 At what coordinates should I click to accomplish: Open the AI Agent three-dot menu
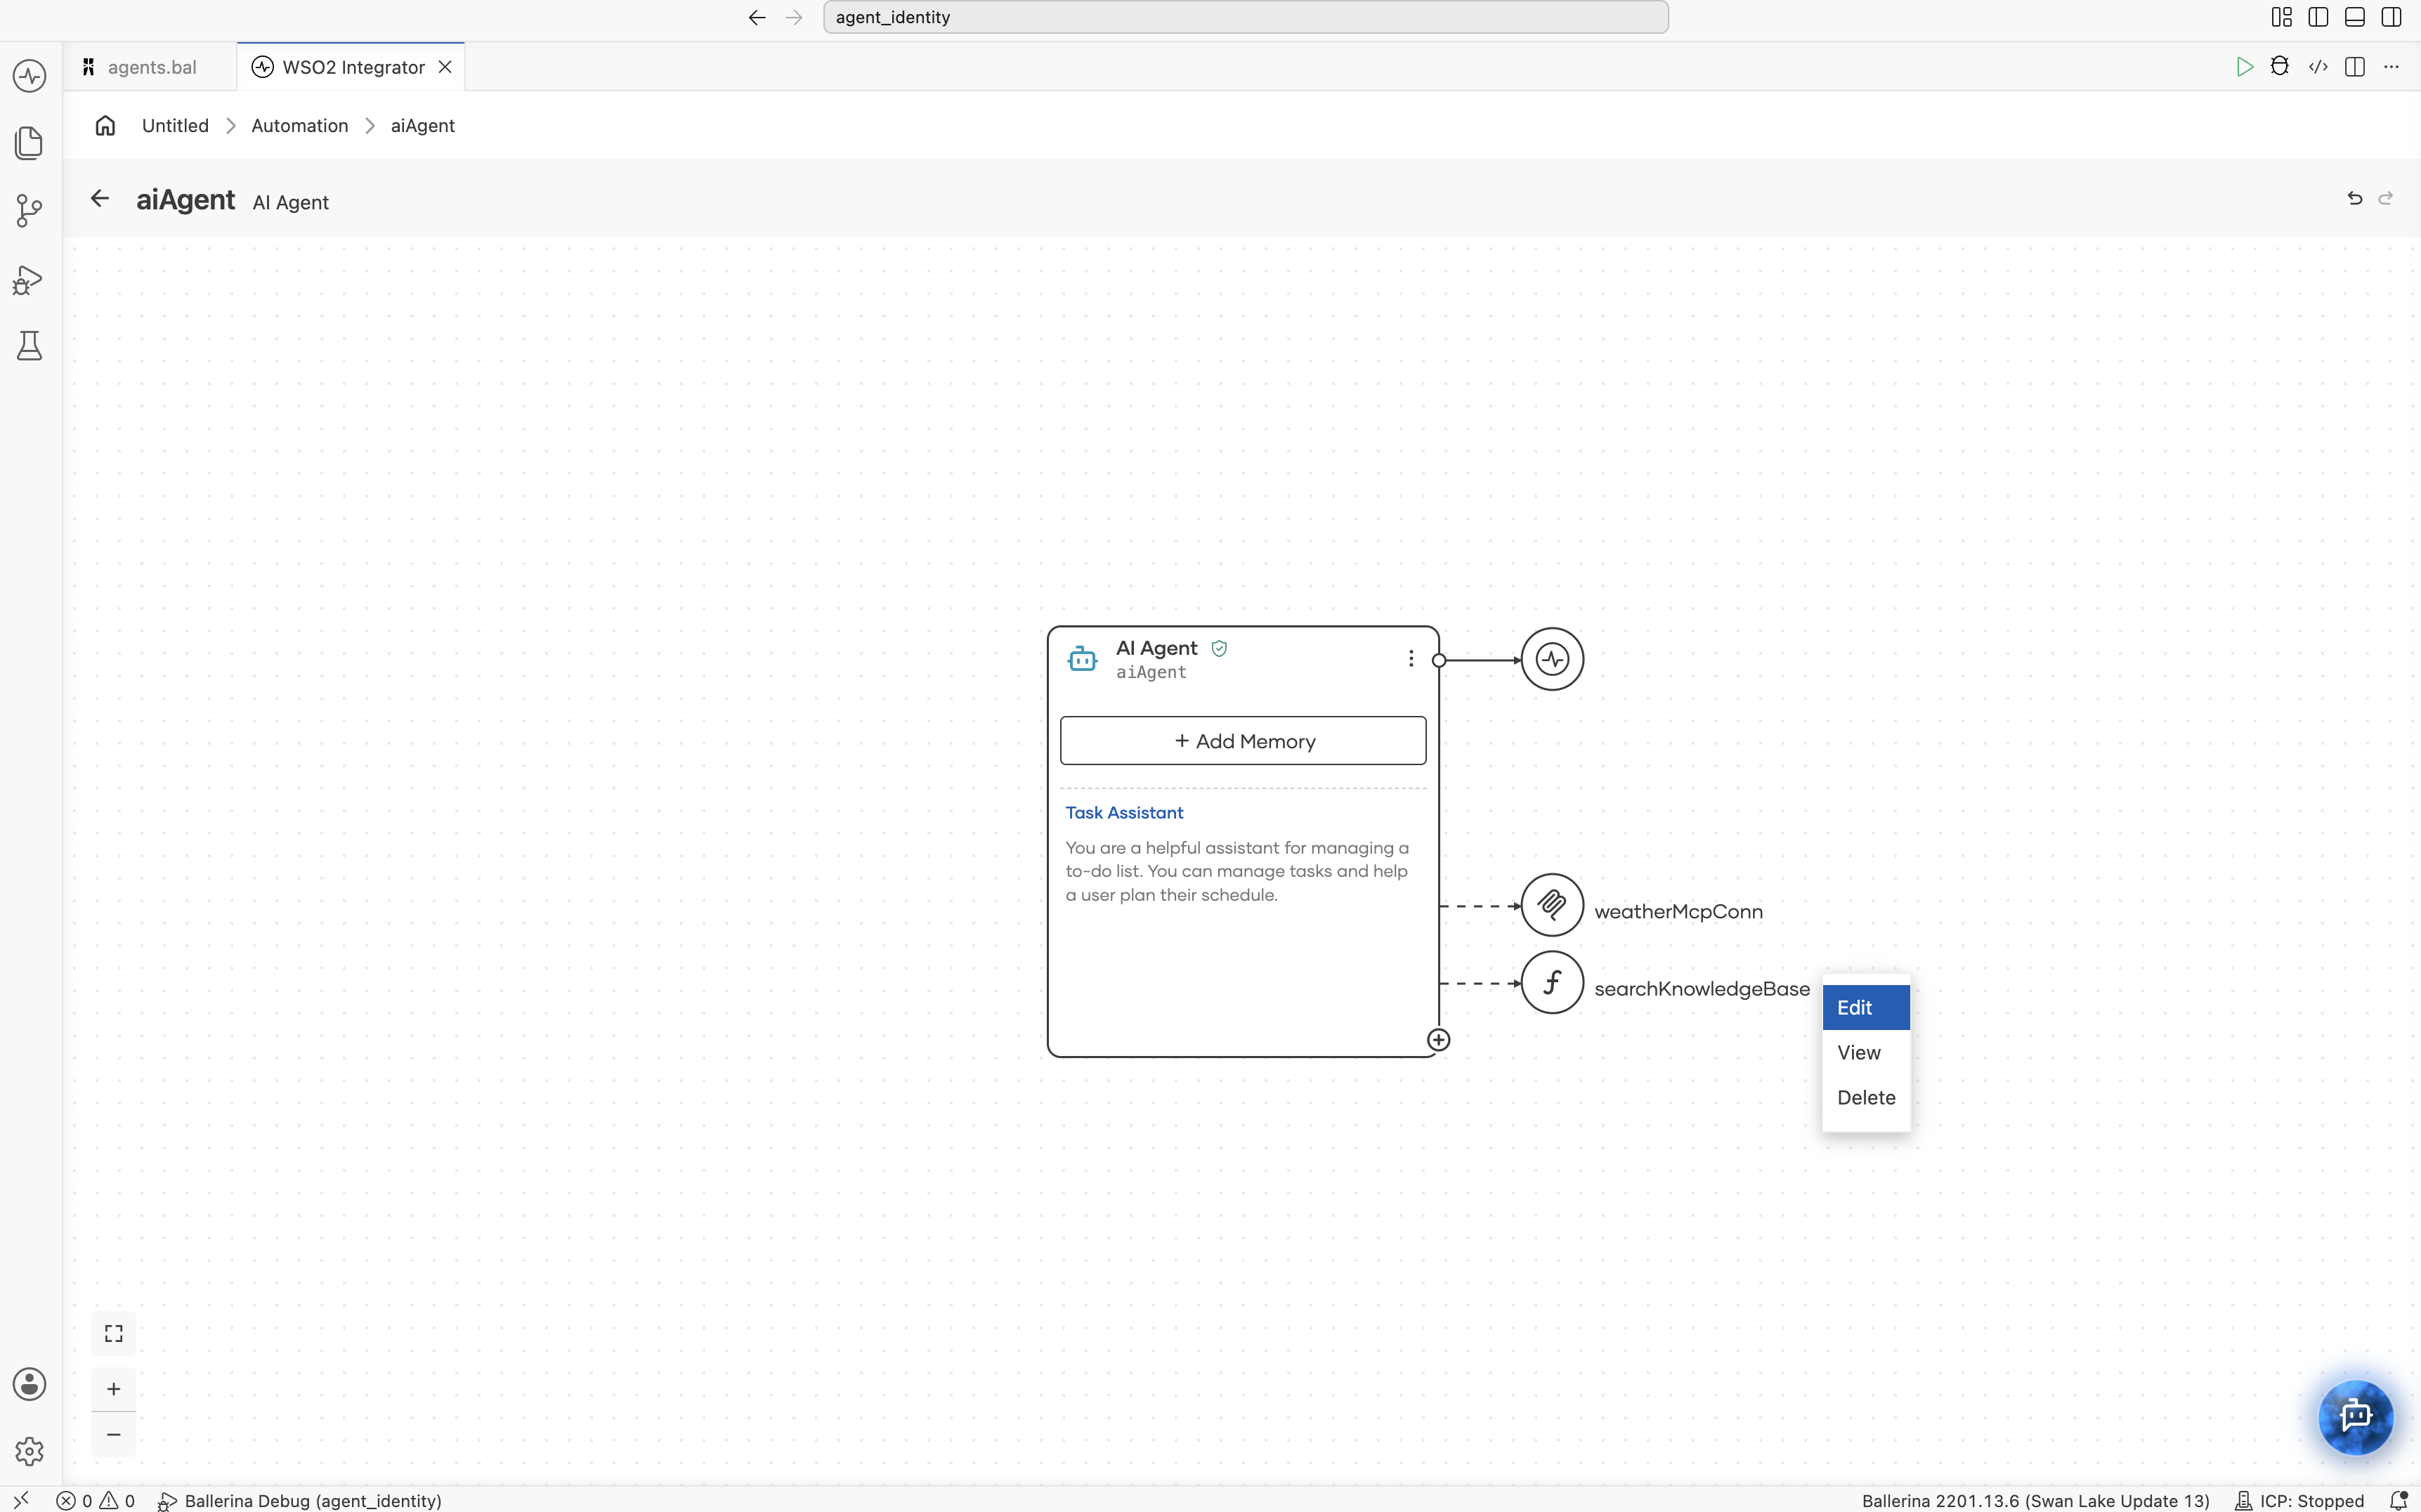pos(1411,658)
